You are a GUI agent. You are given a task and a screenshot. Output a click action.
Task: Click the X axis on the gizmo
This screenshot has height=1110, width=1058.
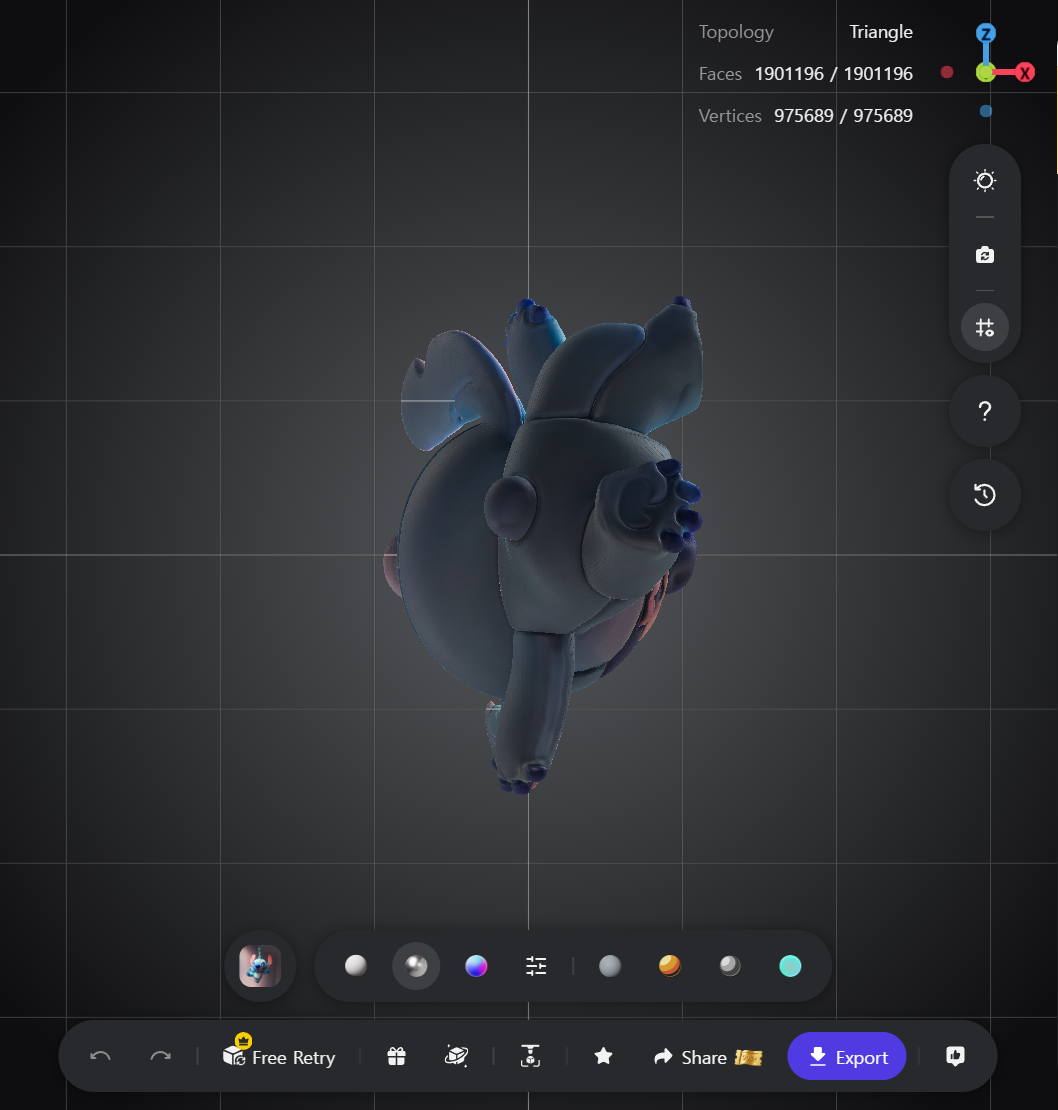pyautogui.click(x=1024, y=72)
